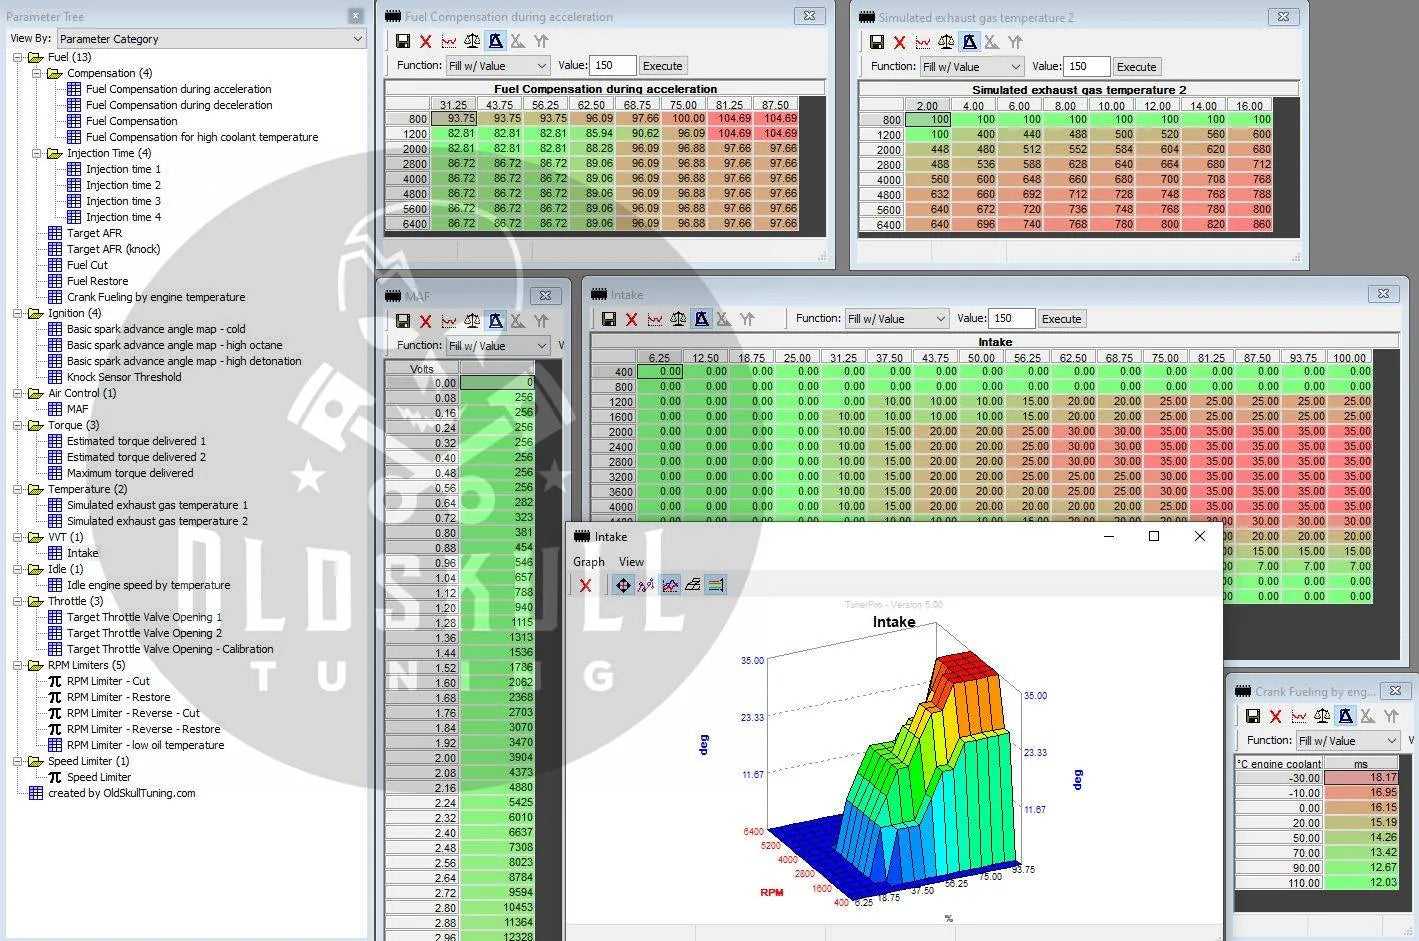Click red 104.69 cell in Fuel Compensation row 800
The image size is (1419, 941).
click(735, 118)
